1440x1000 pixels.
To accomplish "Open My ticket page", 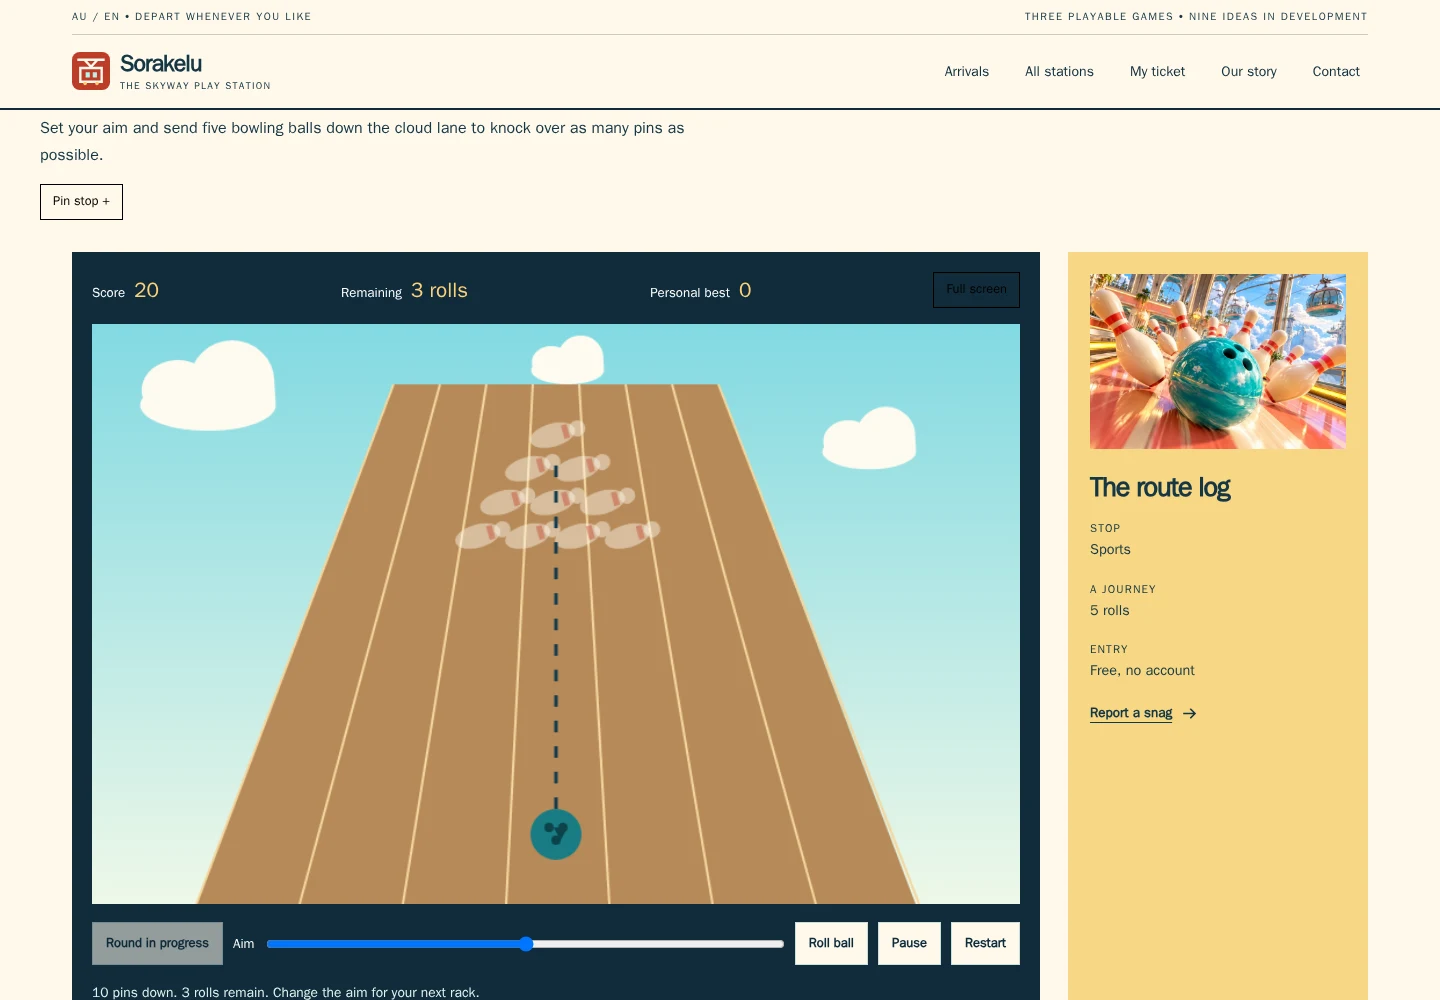I will (1157, 72).
